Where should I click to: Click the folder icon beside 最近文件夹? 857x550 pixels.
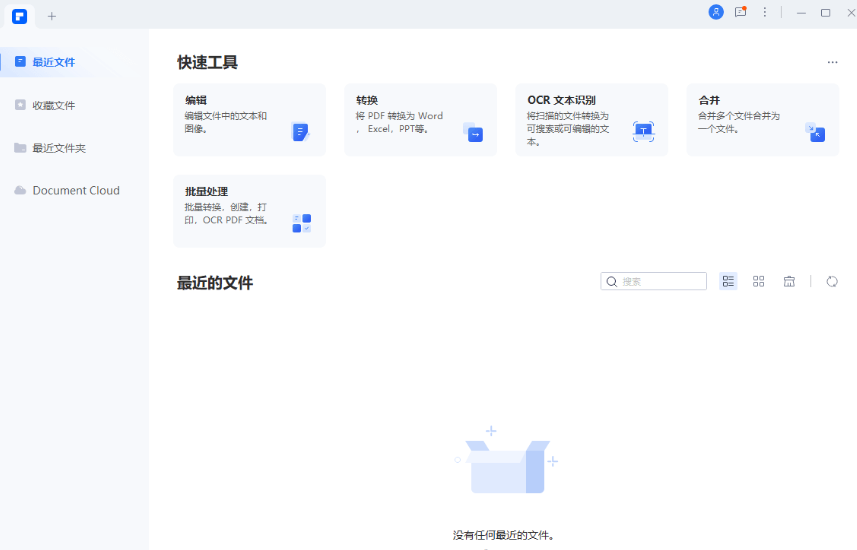click(20, 148)
